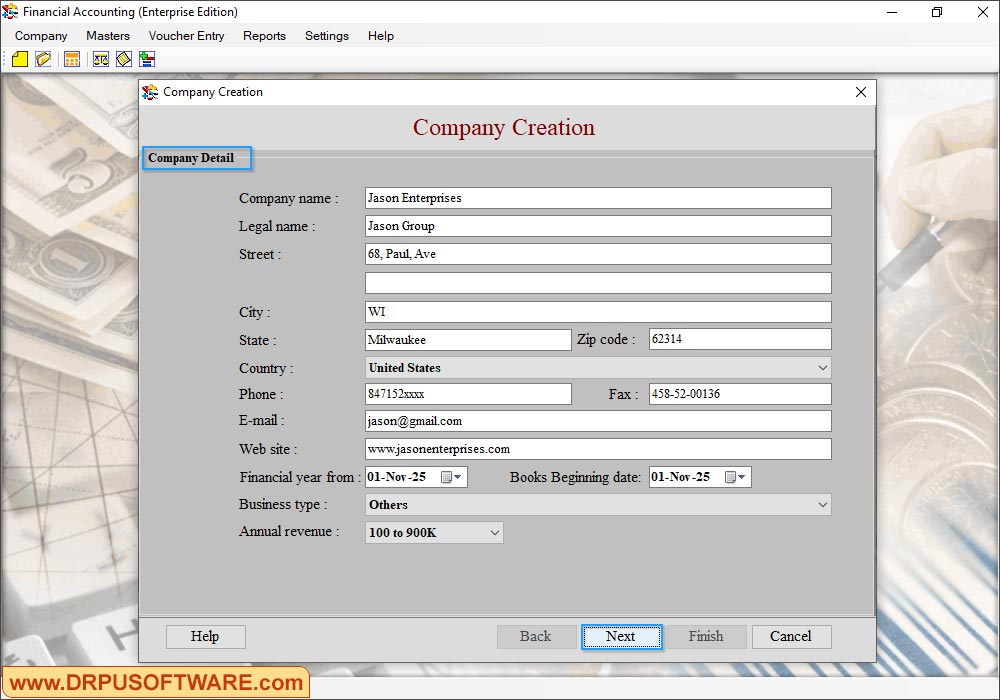Select the New Company toolbar icon

coord(20,59)
